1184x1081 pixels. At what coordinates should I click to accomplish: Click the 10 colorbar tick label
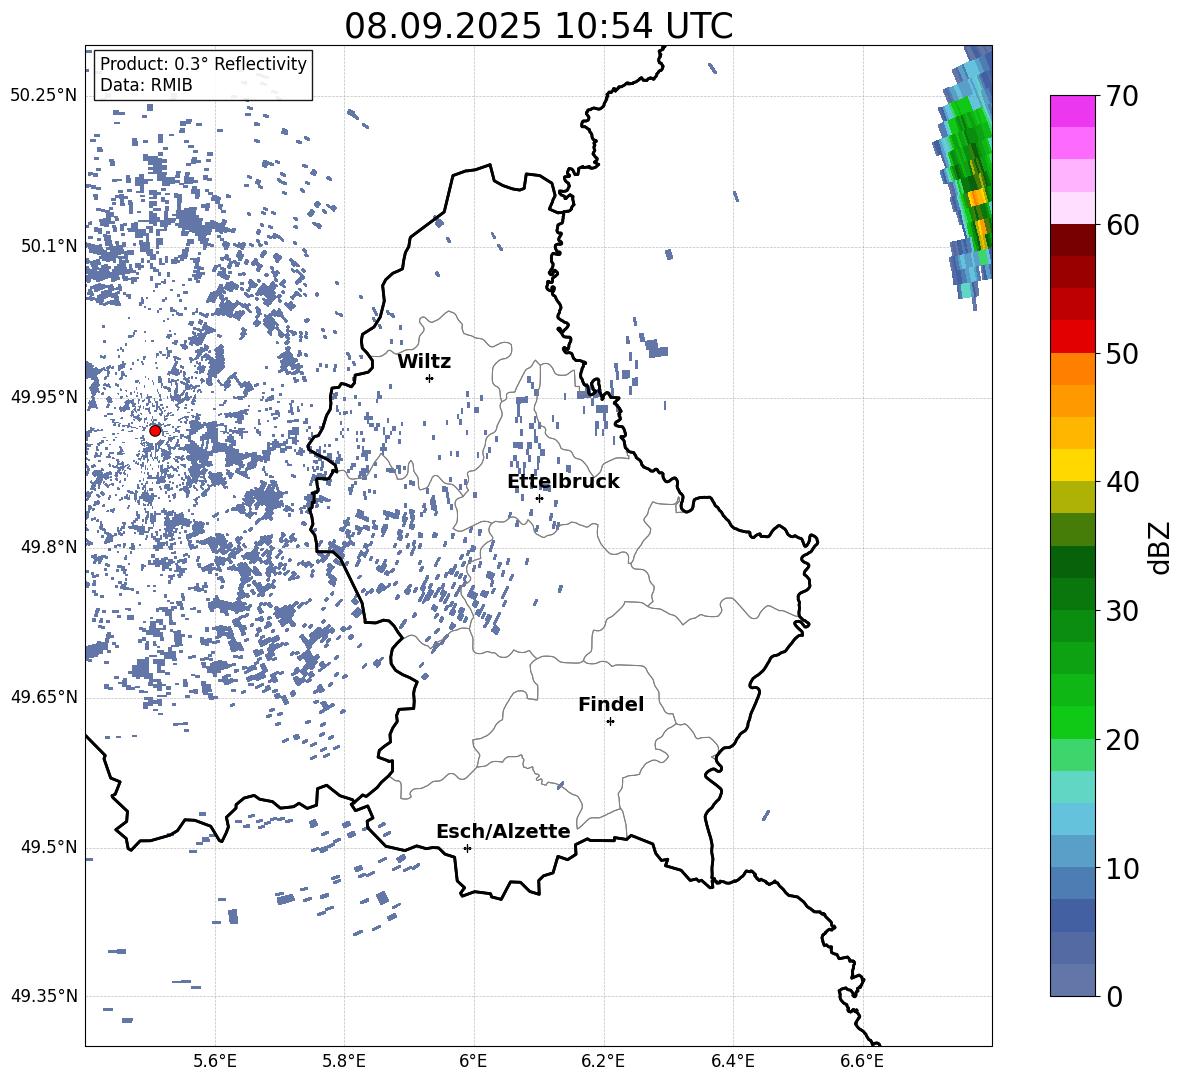tap(1122, 868)
